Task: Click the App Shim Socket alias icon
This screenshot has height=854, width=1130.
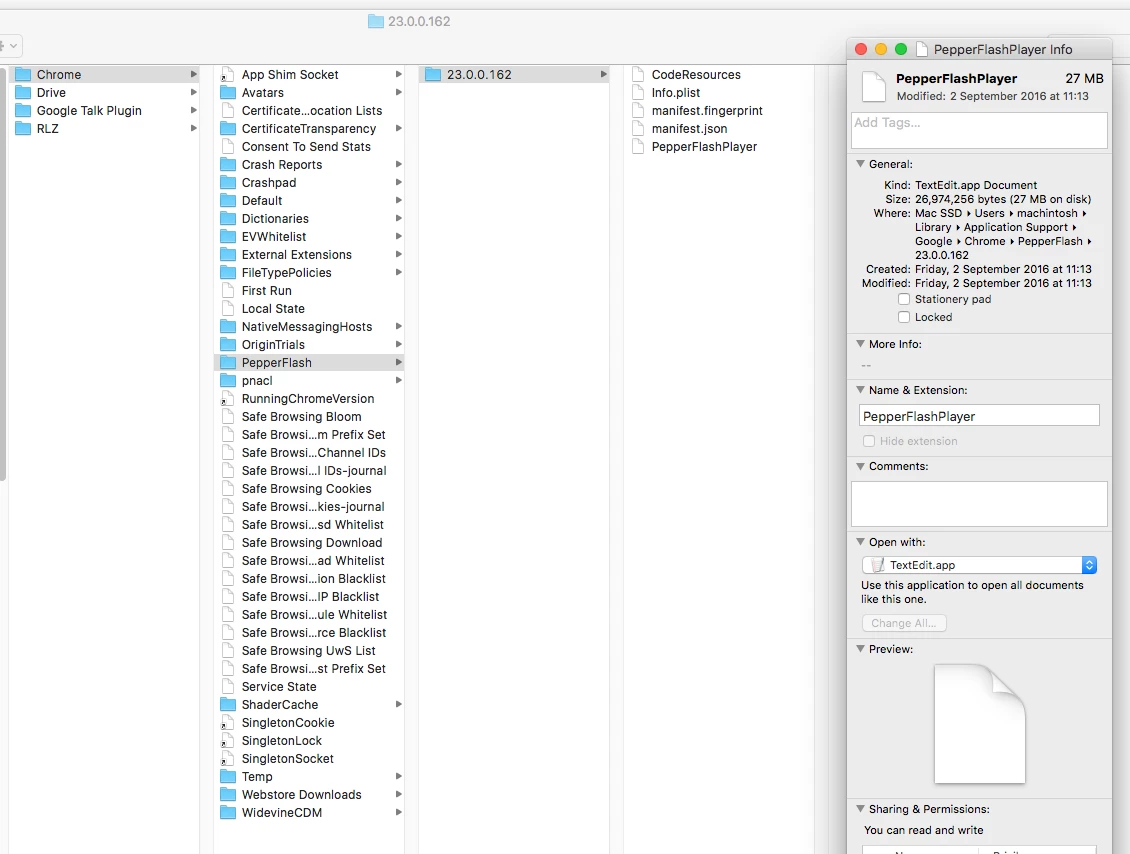Action: click(x=228, y=74)
